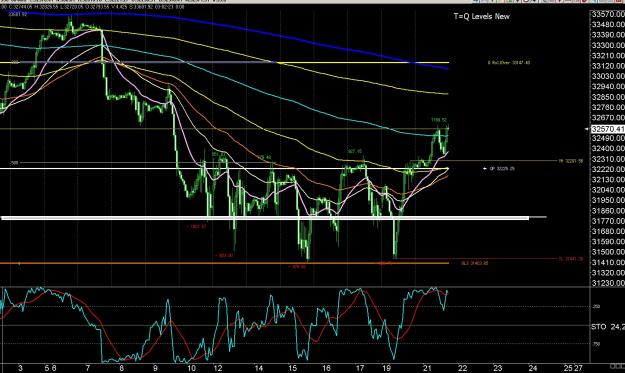The height and width of the screenshot is (373, 625).
Task: Pick date 16 on the time axis
Action: 326,368
